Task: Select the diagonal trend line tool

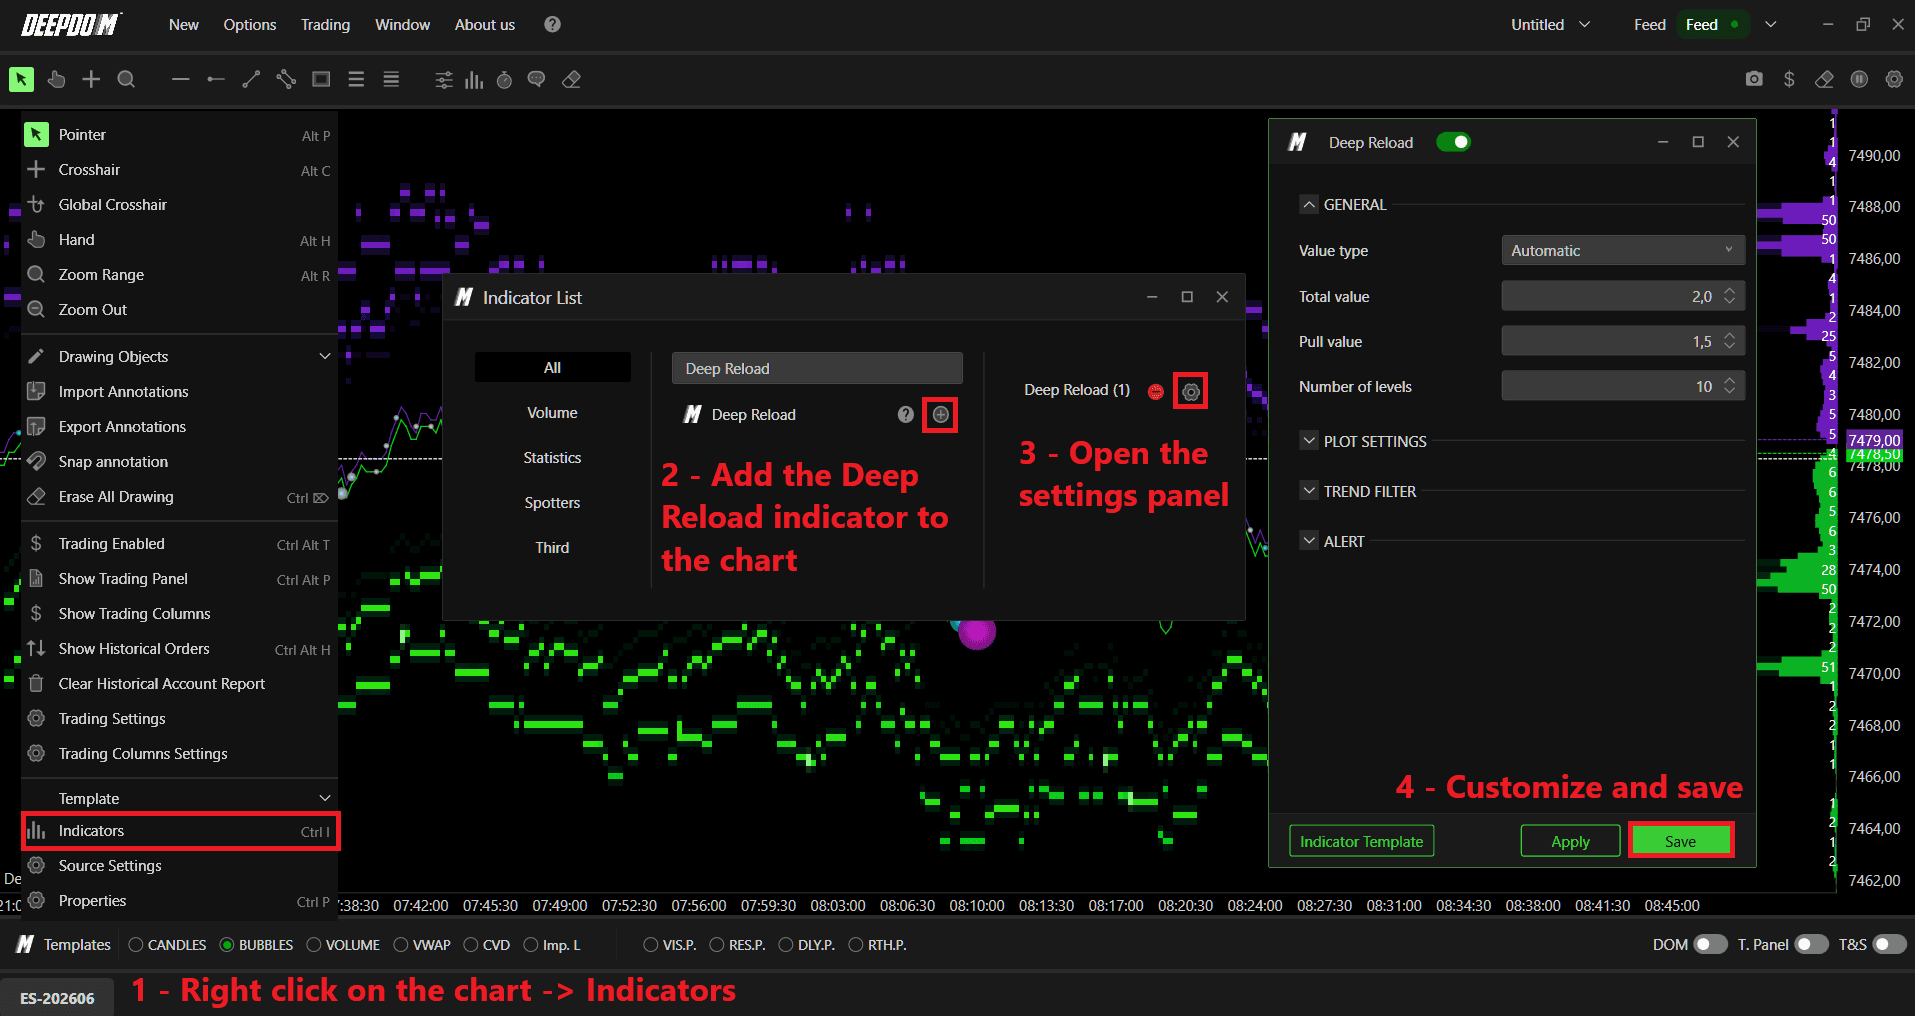Action: (x=251, y=79)
